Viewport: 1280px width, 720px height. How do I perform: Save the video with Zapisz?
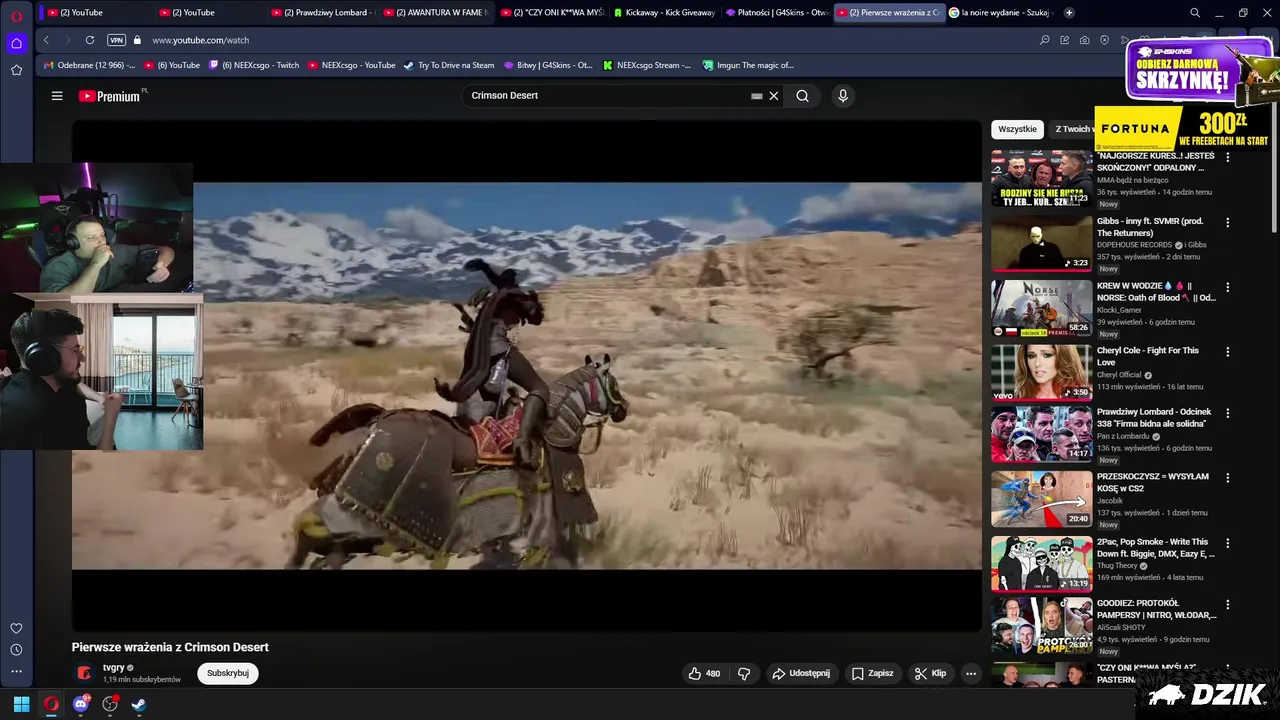point(872,673)
